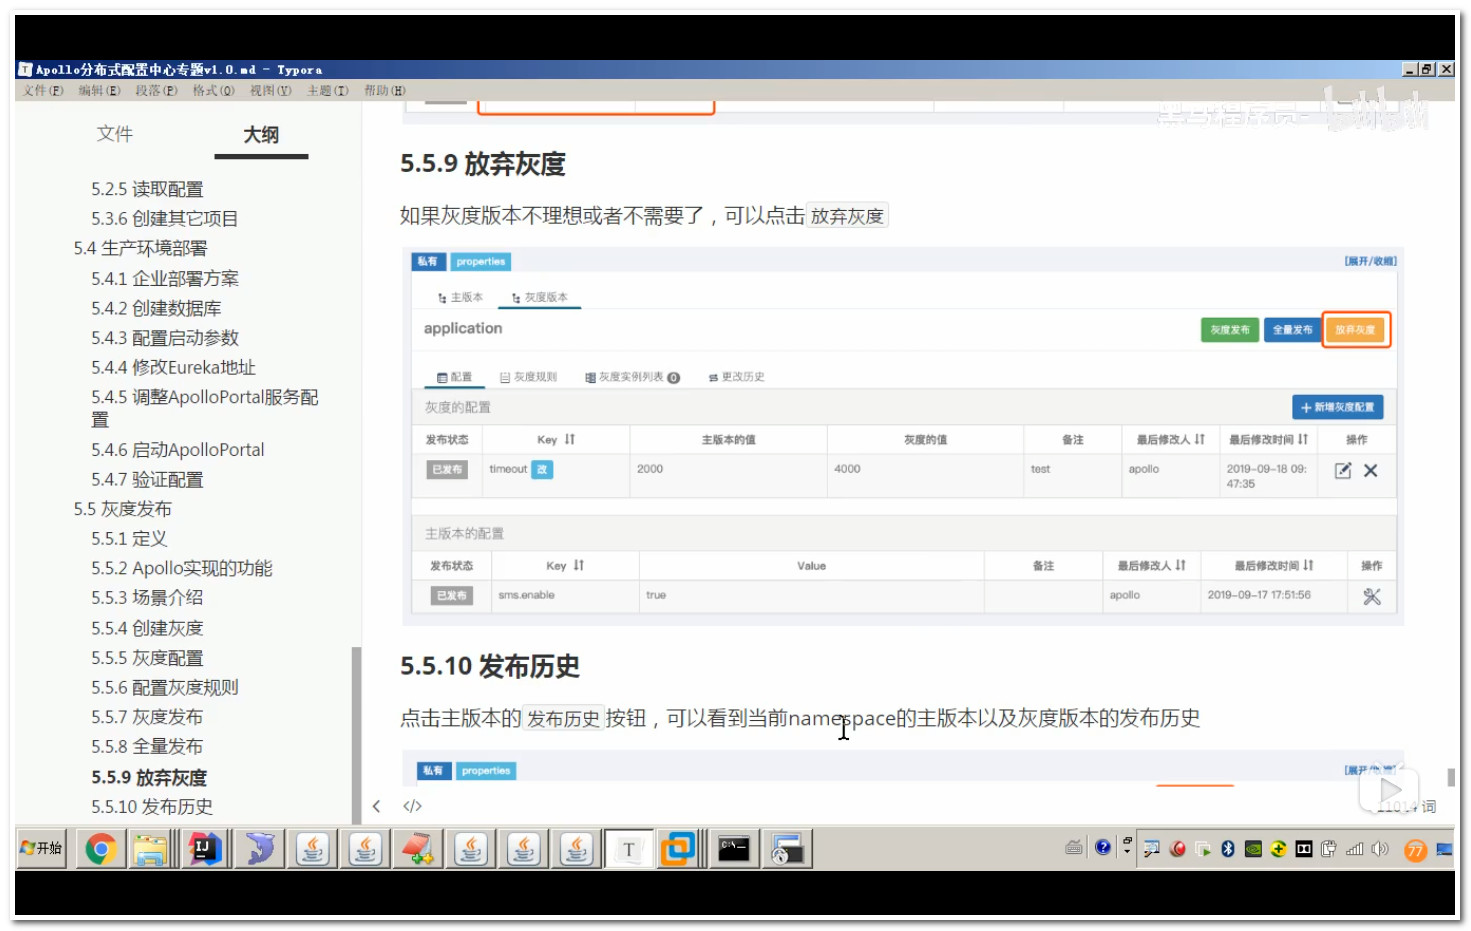Image resolution: width=1471 pixels, height=931 pixels.
Task: Open the file explorer taskbar icon
Action: pos(151,849)
